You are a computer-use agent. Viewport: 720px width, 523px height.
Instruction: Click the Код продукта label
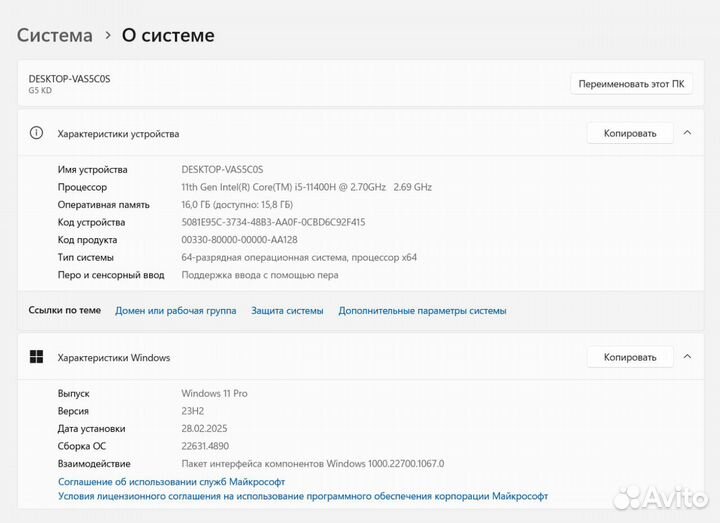coord(87,240)
